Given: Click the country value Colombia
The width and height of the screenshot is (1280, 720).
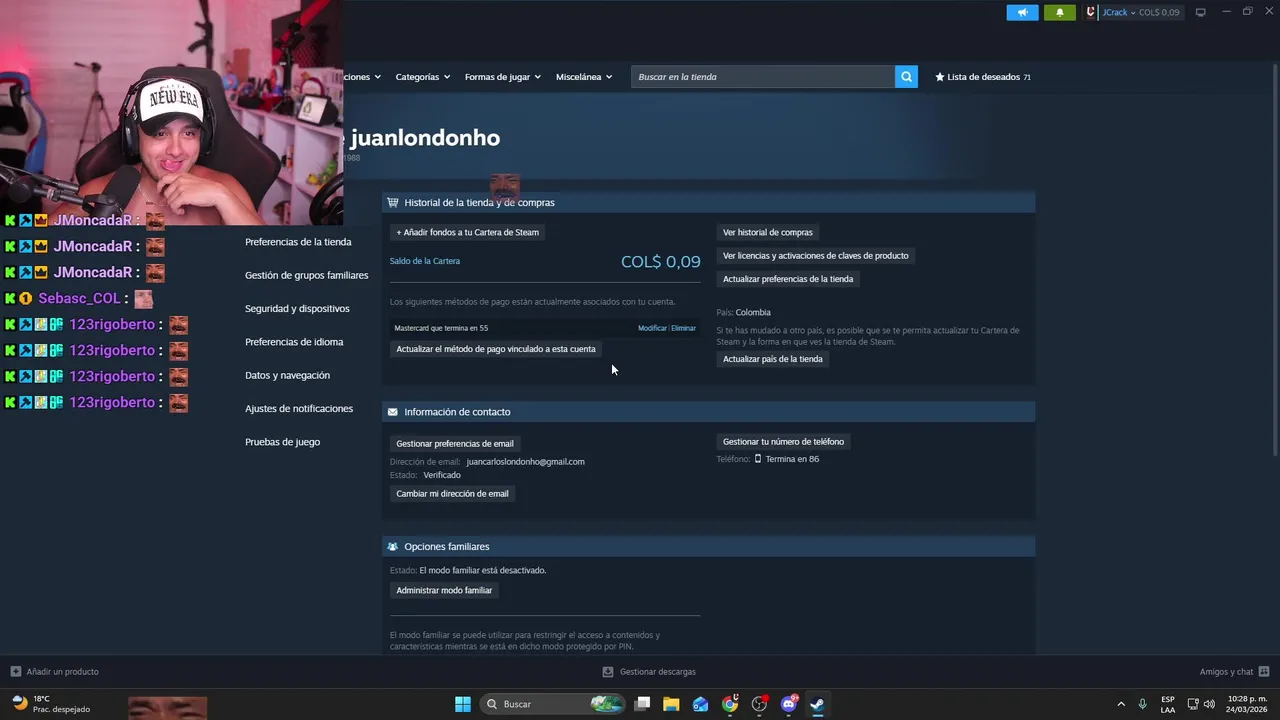Looking at the screenshot, I should click(753, 313).
